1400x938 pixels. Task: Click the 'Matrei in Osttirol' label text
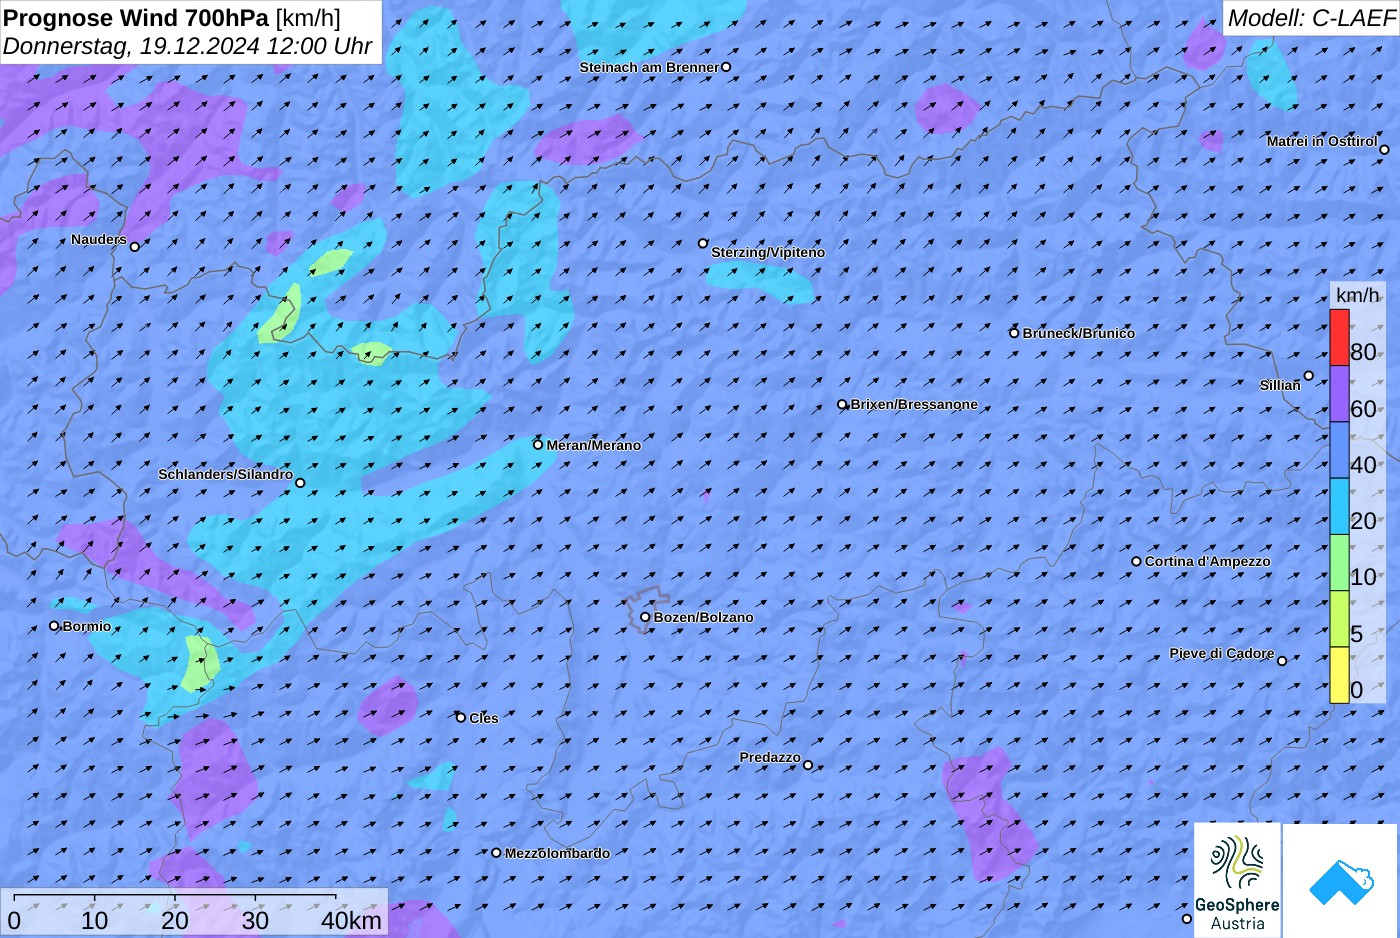[x=1322, y=141]
